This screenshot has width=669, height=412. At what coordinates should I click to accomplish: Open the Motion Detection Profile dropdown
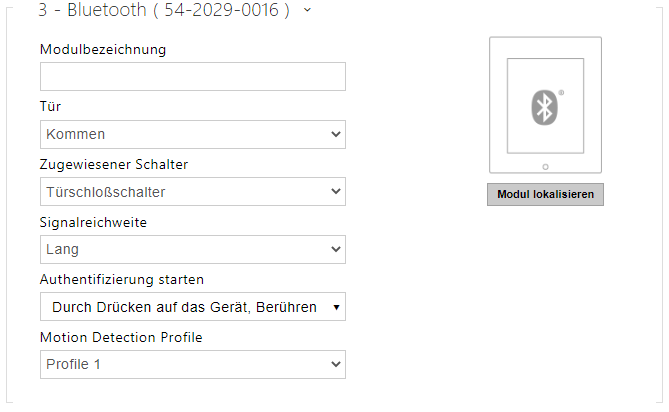coord(193,364)
